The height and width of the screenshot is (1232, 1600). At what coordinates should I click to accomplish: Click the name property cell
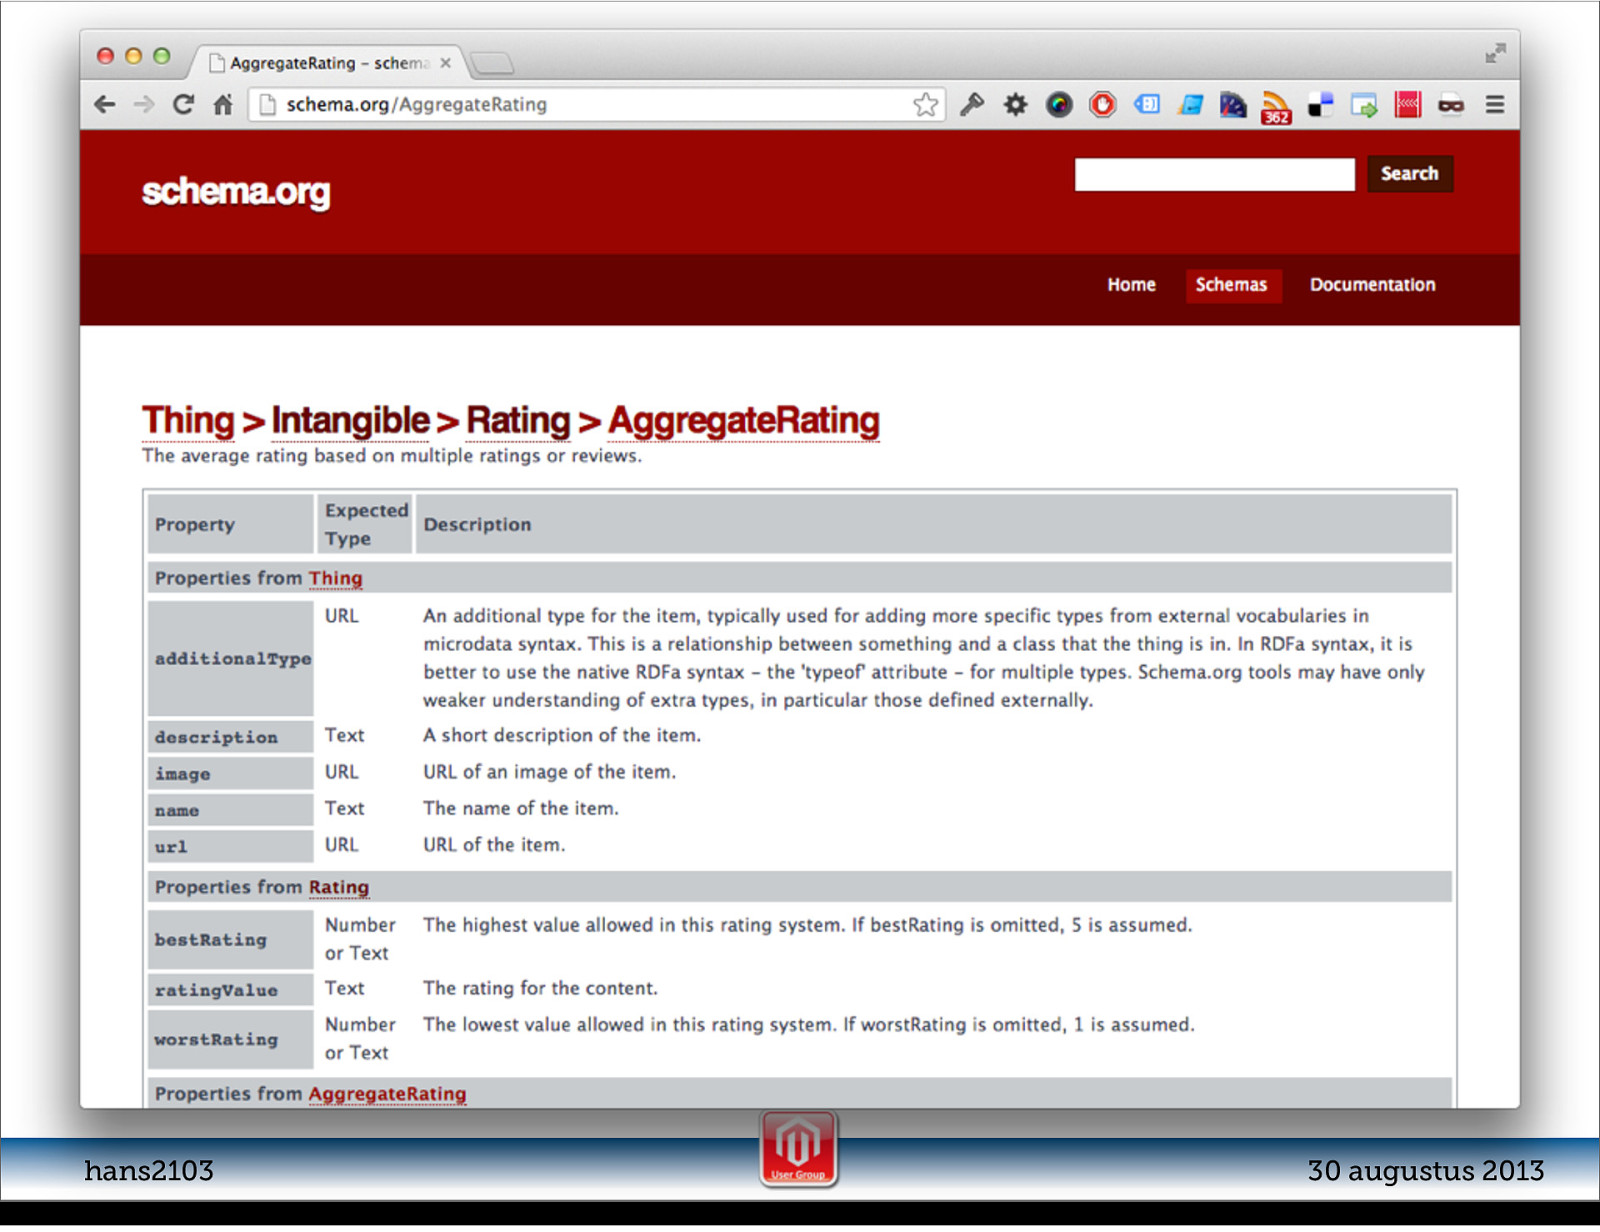[x=231, y=810]
